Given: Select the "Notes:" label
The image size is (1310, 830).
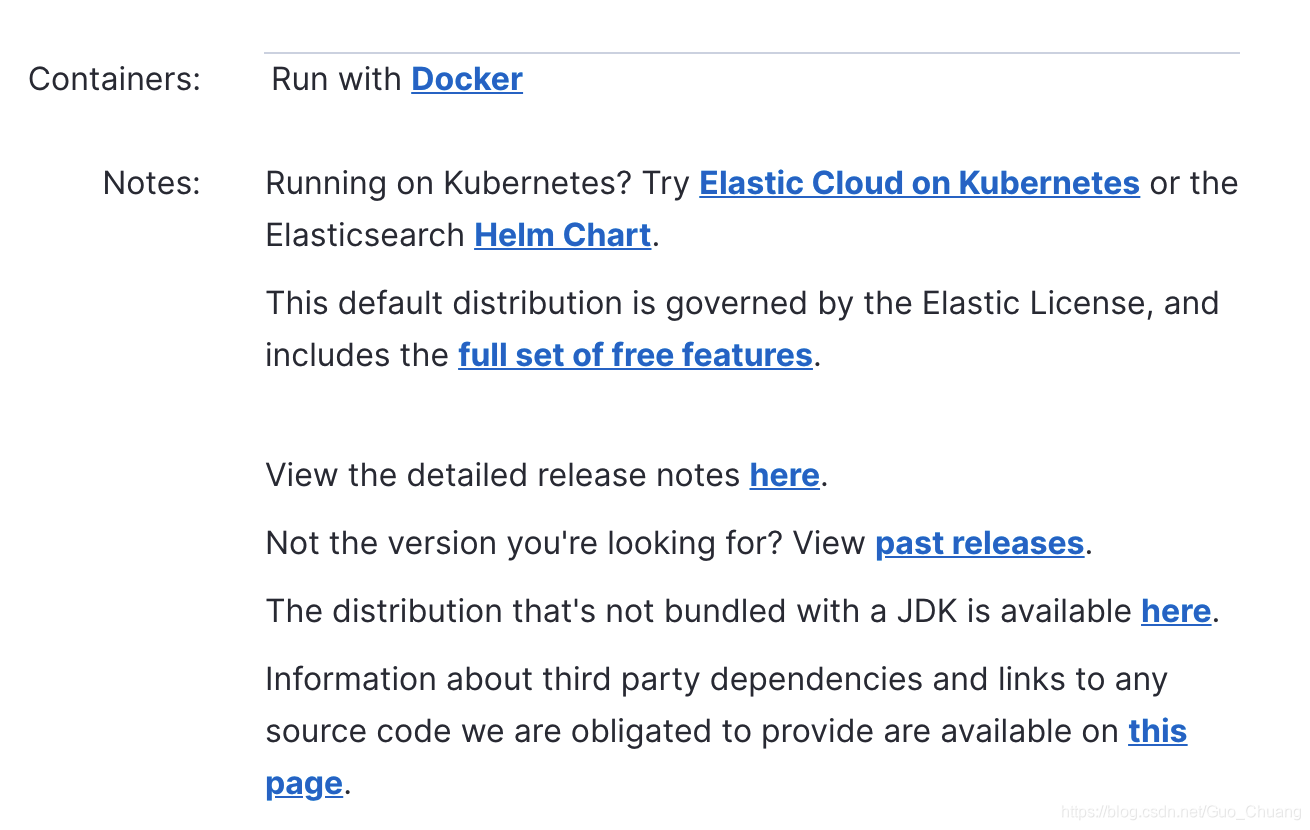Looking at the screenshot, I should click(152, 183).
